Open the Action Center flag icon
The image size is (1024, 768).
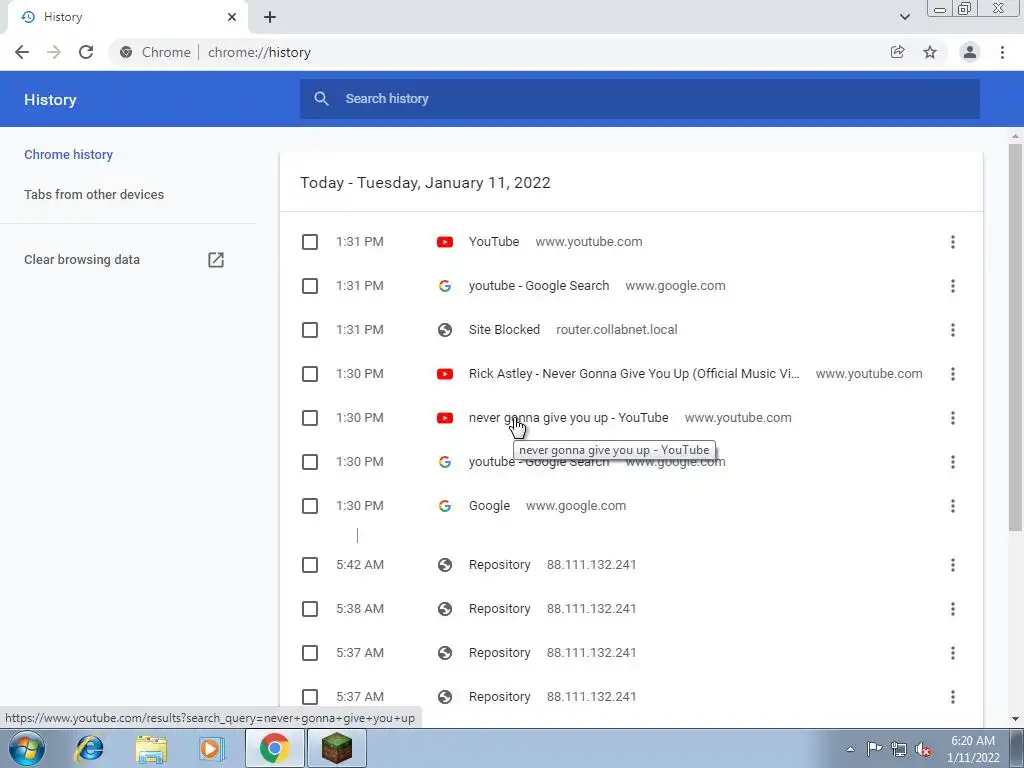874,749
